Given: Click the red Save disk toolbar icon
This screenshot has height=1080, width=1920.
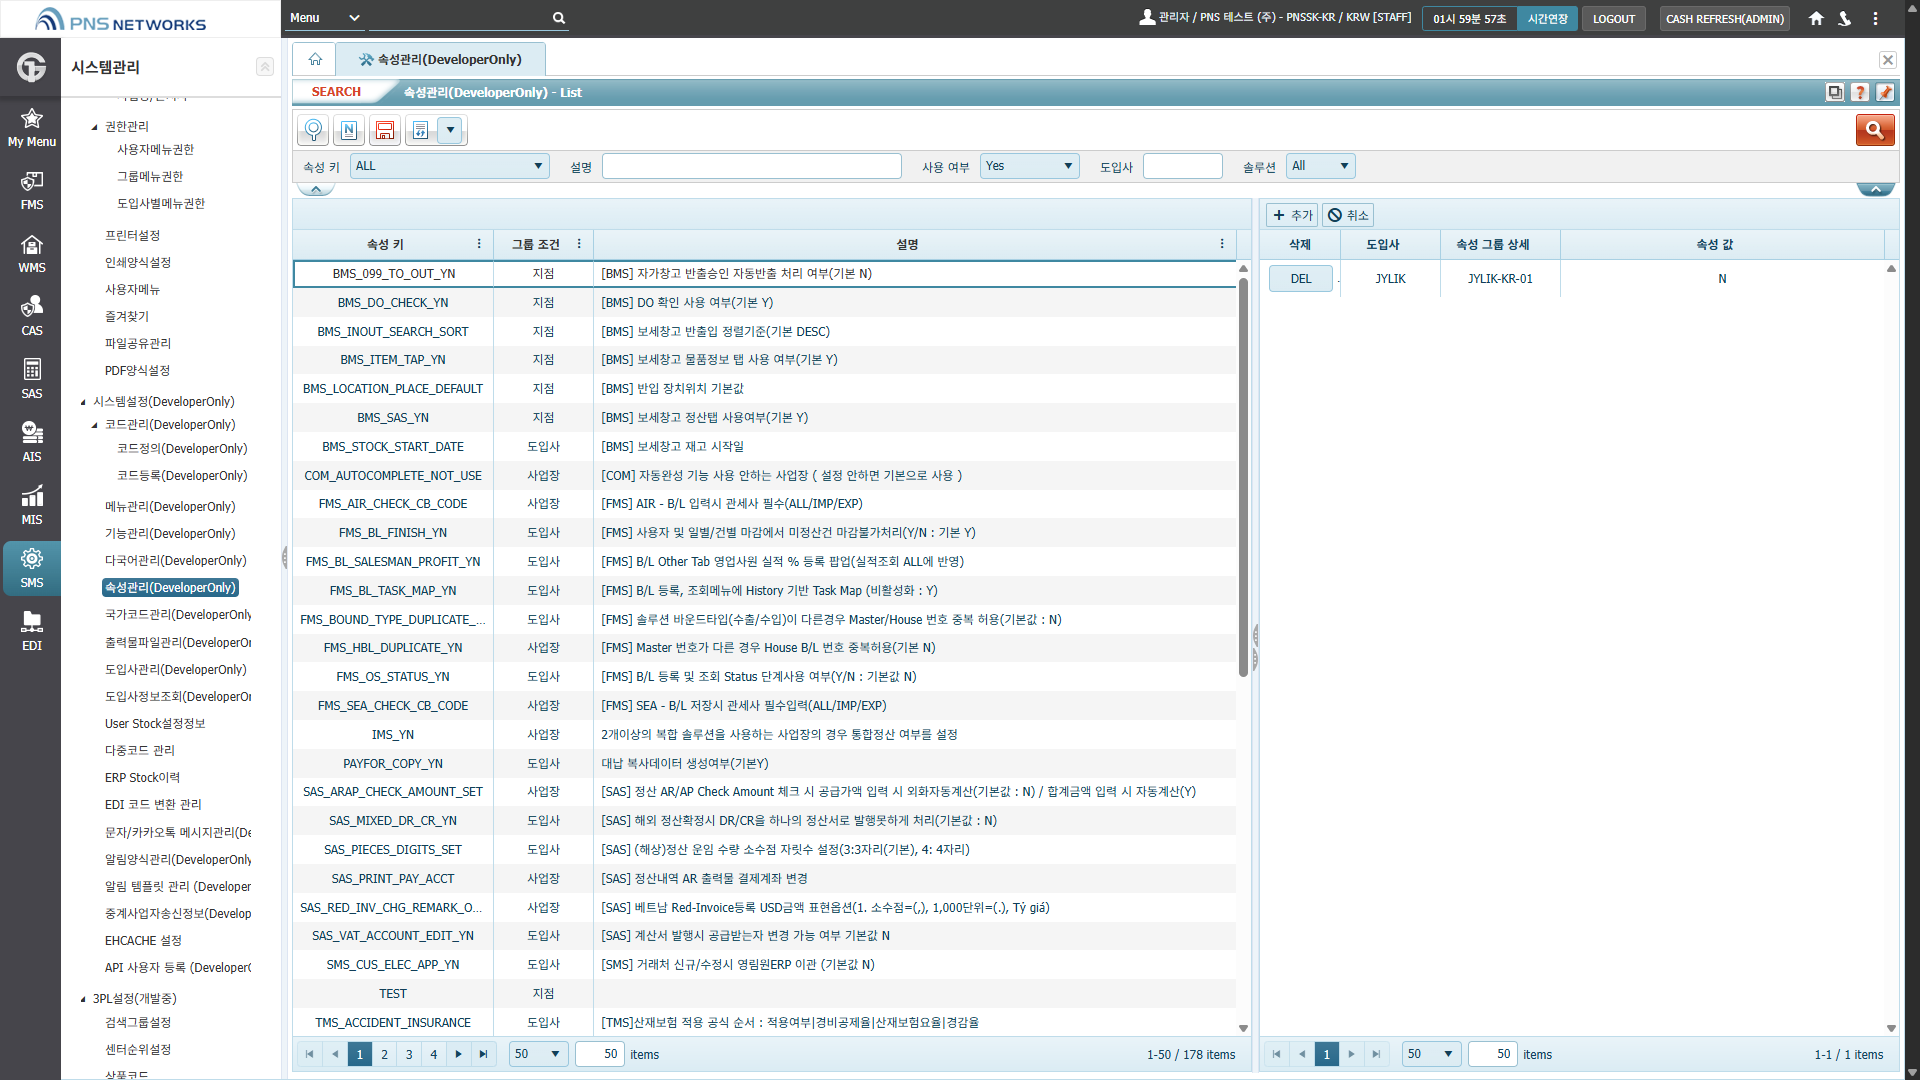Looking at the screenshot, I should [385, 130].
